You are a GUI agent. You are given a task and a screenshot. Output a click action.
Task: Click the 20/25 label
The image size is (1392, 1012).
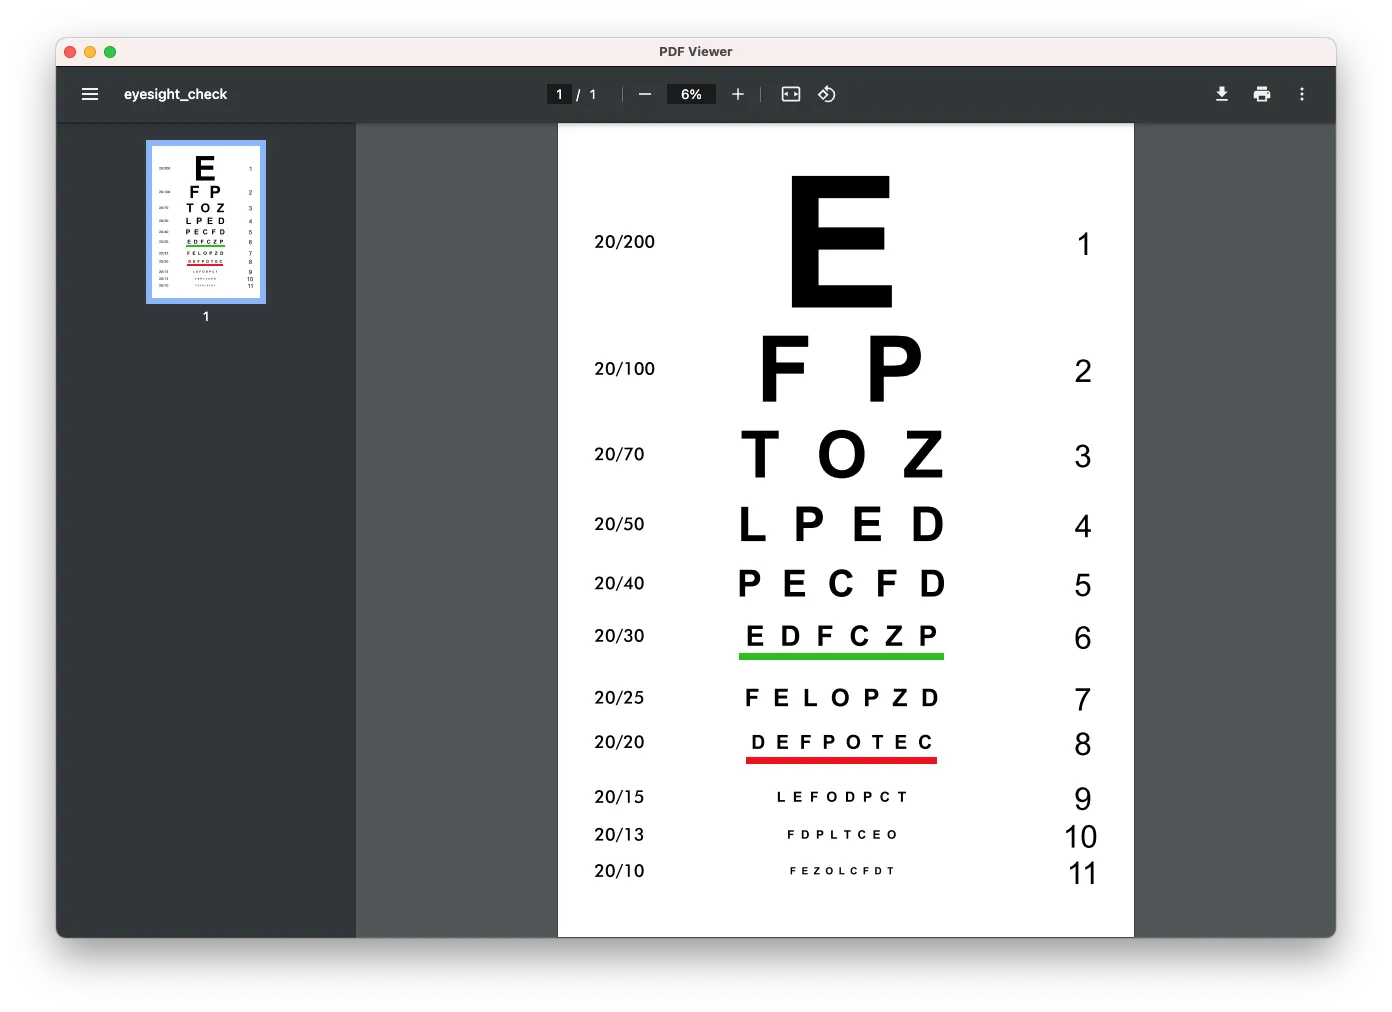coord(620,698)
